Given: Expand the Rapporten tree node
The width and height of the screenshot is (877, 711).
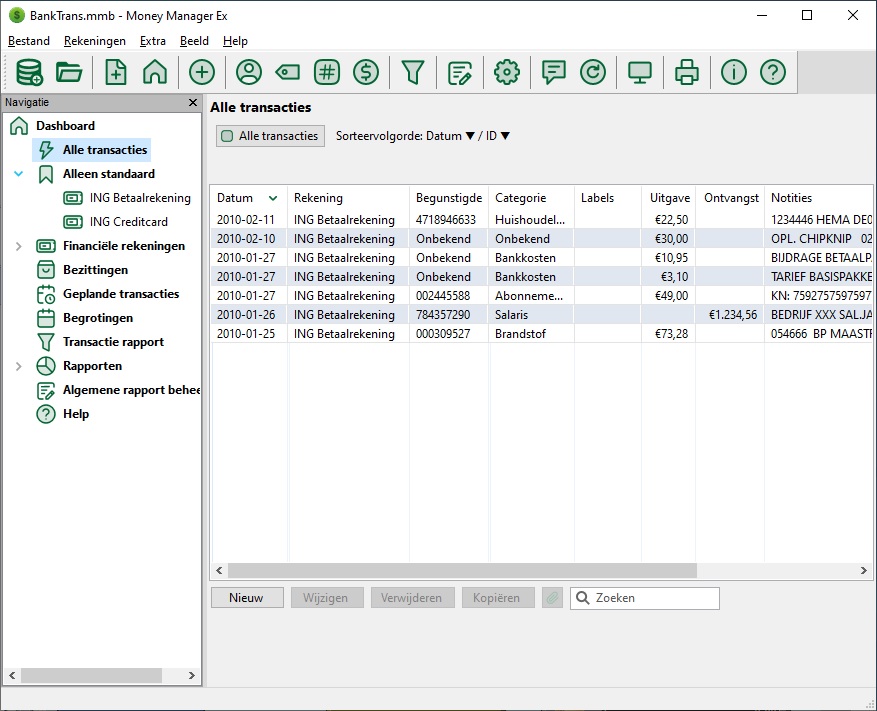Looking at the screenshot, I should [x=18, y=366].
